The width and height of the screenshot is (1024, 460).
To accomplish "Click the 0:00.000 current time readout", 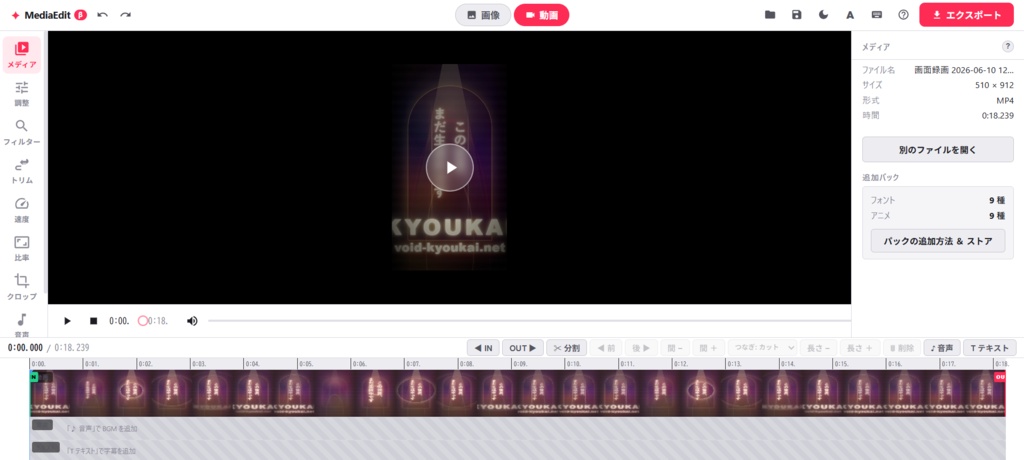I will pos(25,348).
